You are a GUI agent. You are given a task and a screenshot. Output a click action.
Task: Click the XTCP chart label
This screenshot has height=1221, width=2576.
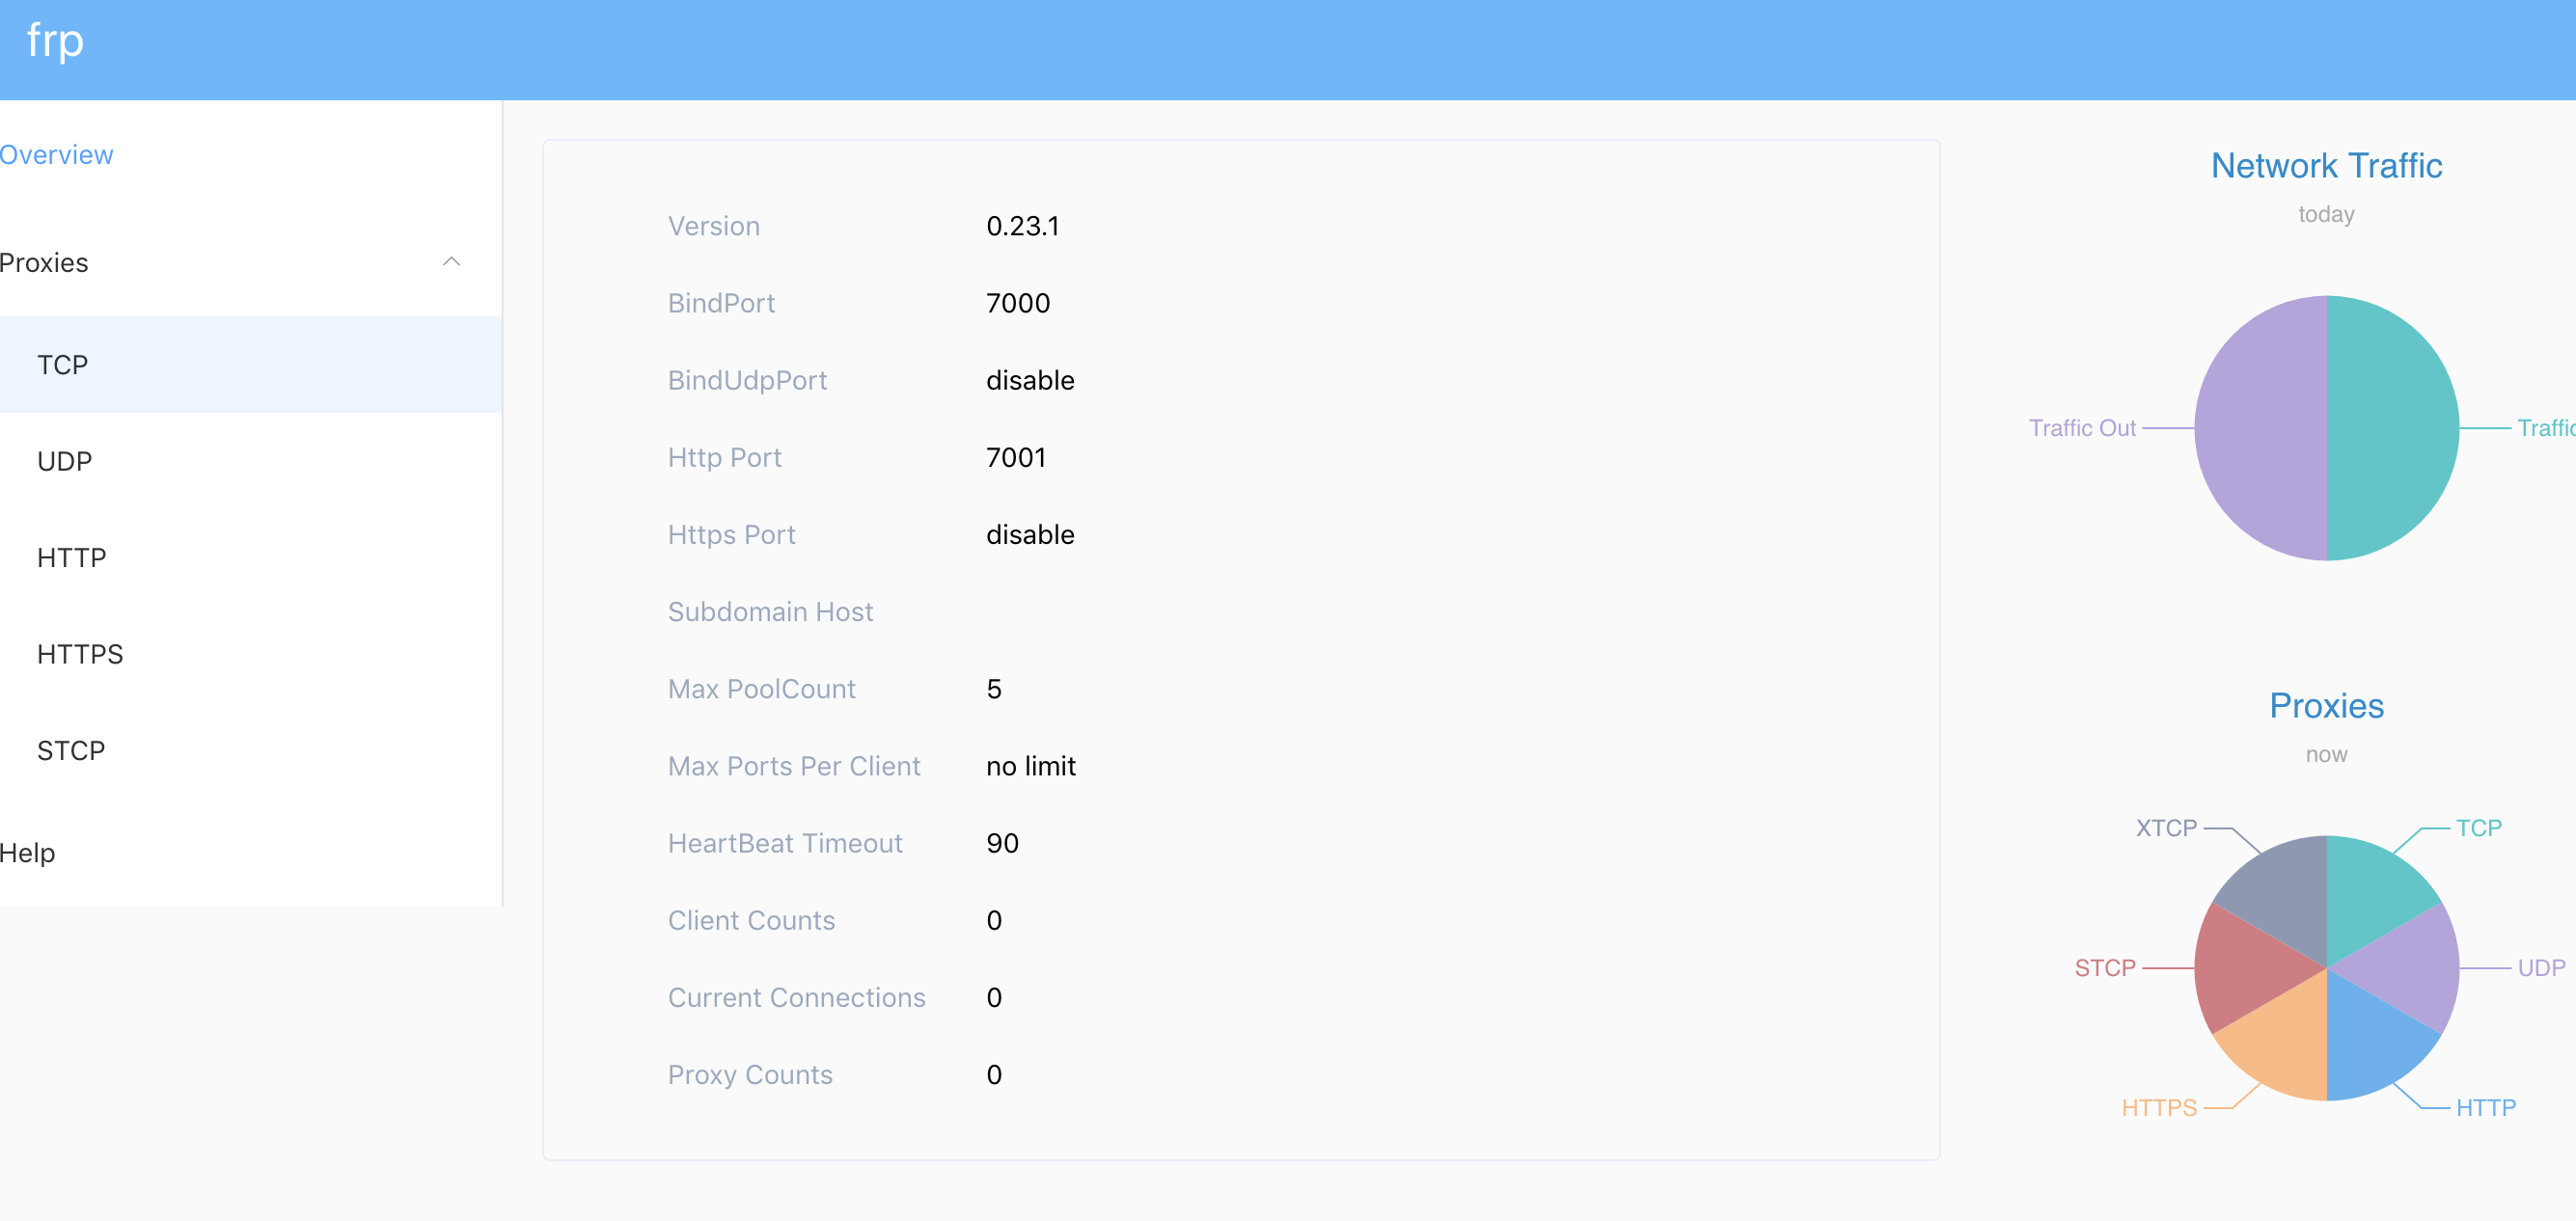pyautogui.click(x=2166, y=828)
